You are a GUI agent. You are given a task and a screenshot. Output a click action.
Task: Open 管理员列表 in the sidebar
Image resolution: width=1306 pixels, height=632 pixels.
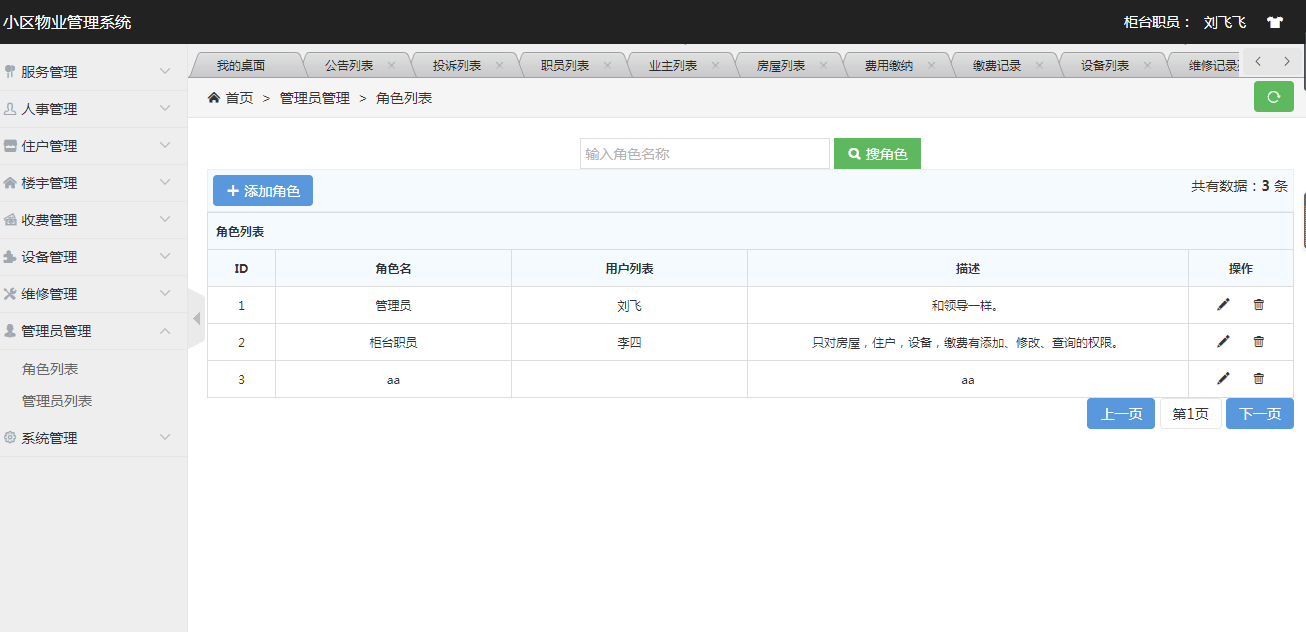57,401
